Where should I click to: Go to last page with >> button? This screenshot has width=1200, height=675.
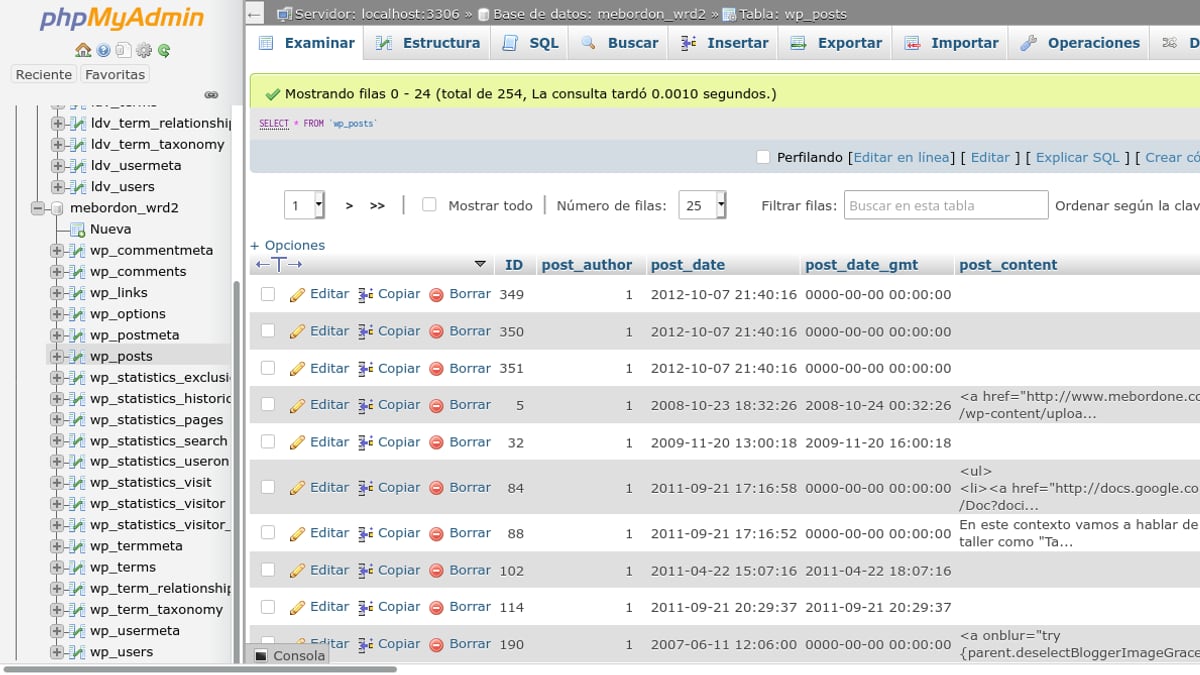pyautogui.click(x=377, y=206)
